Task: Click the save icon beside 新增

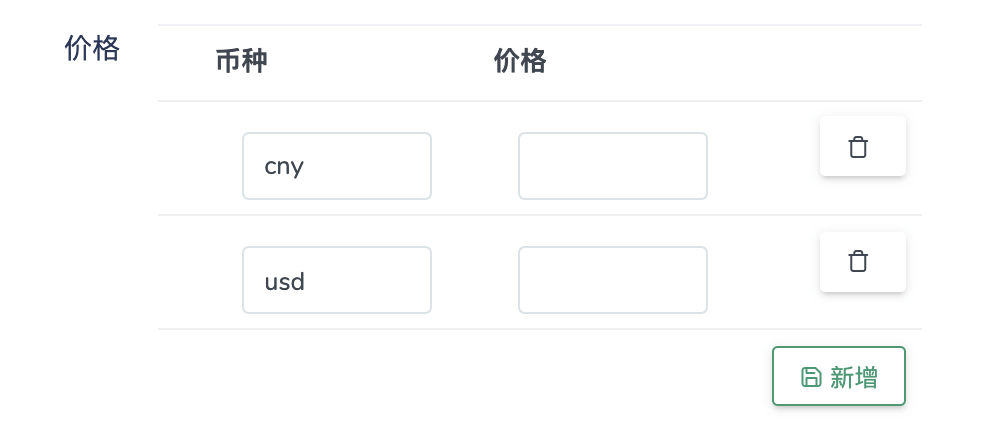Action: [x=811, y=377]
